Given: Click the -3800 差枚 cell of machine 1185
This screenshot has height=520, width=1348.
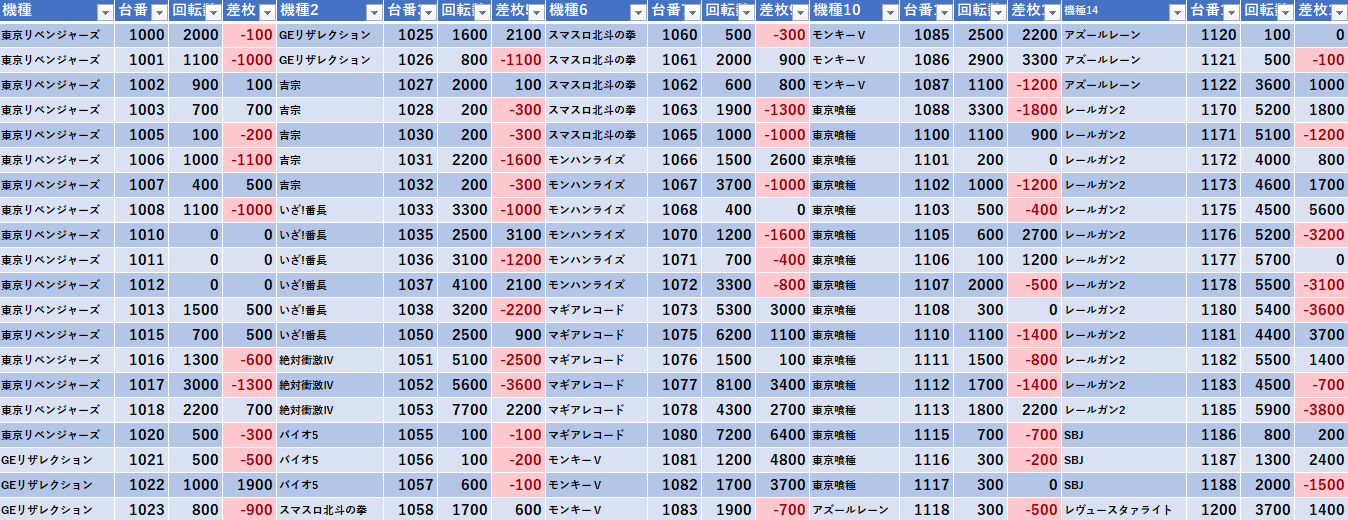Looking at the screenshot, I should click(1321, 410).
